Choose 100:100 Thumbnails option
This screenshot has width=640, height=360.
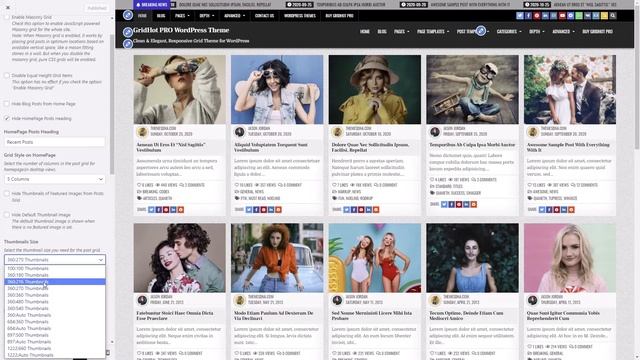pyautogui.click(x=55, y=269)
